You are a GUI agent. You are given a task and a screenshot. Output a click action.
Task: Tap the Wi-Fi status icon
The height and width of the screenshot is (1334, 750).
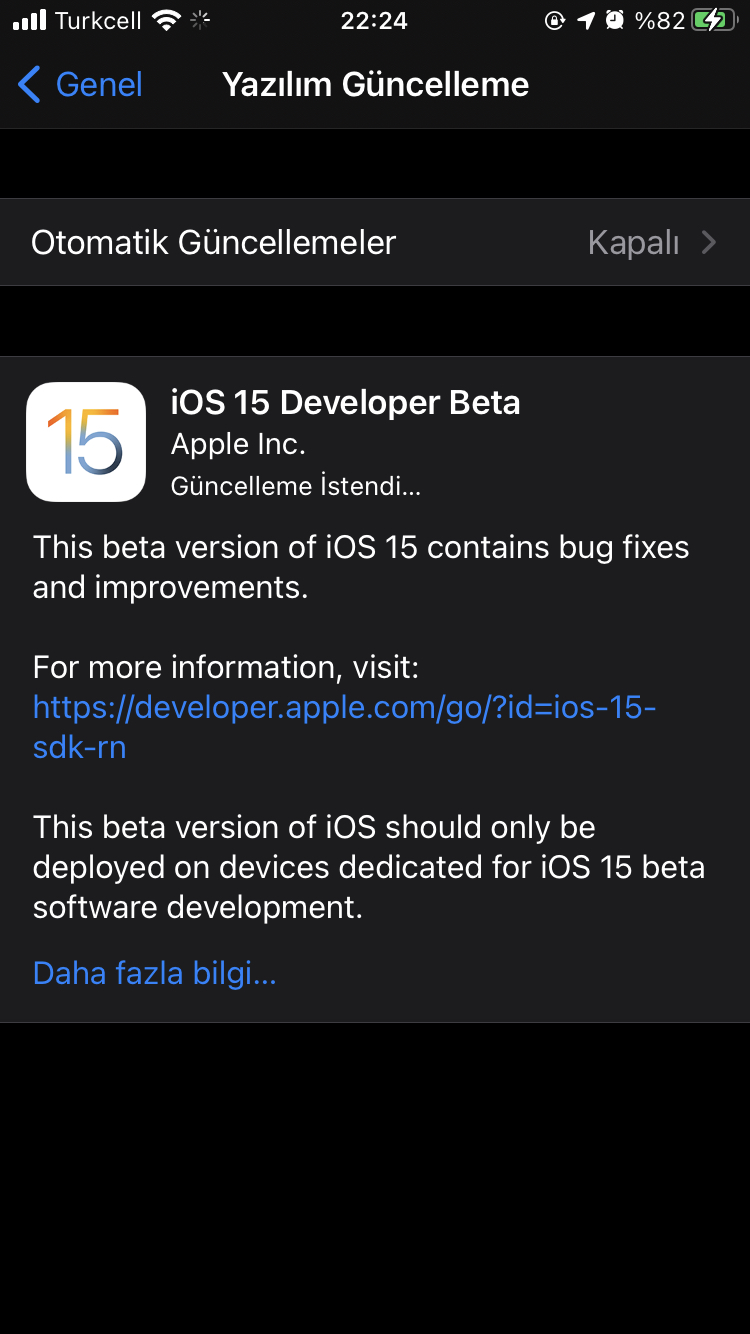(165, 20)
